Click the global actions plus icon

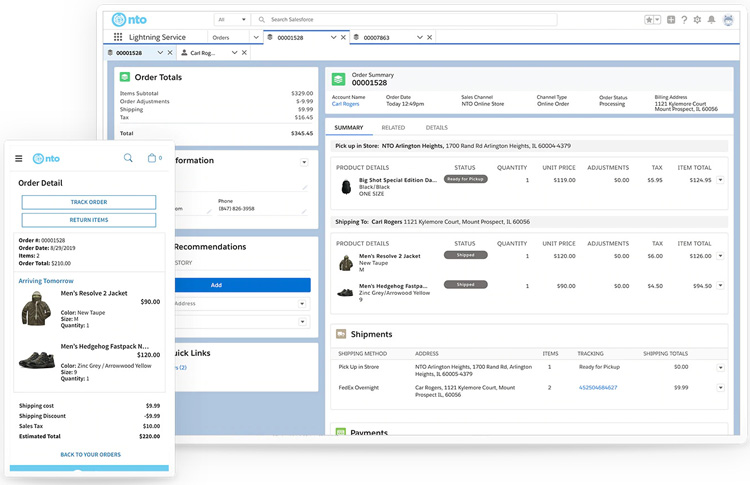click(x=671, y=19)
